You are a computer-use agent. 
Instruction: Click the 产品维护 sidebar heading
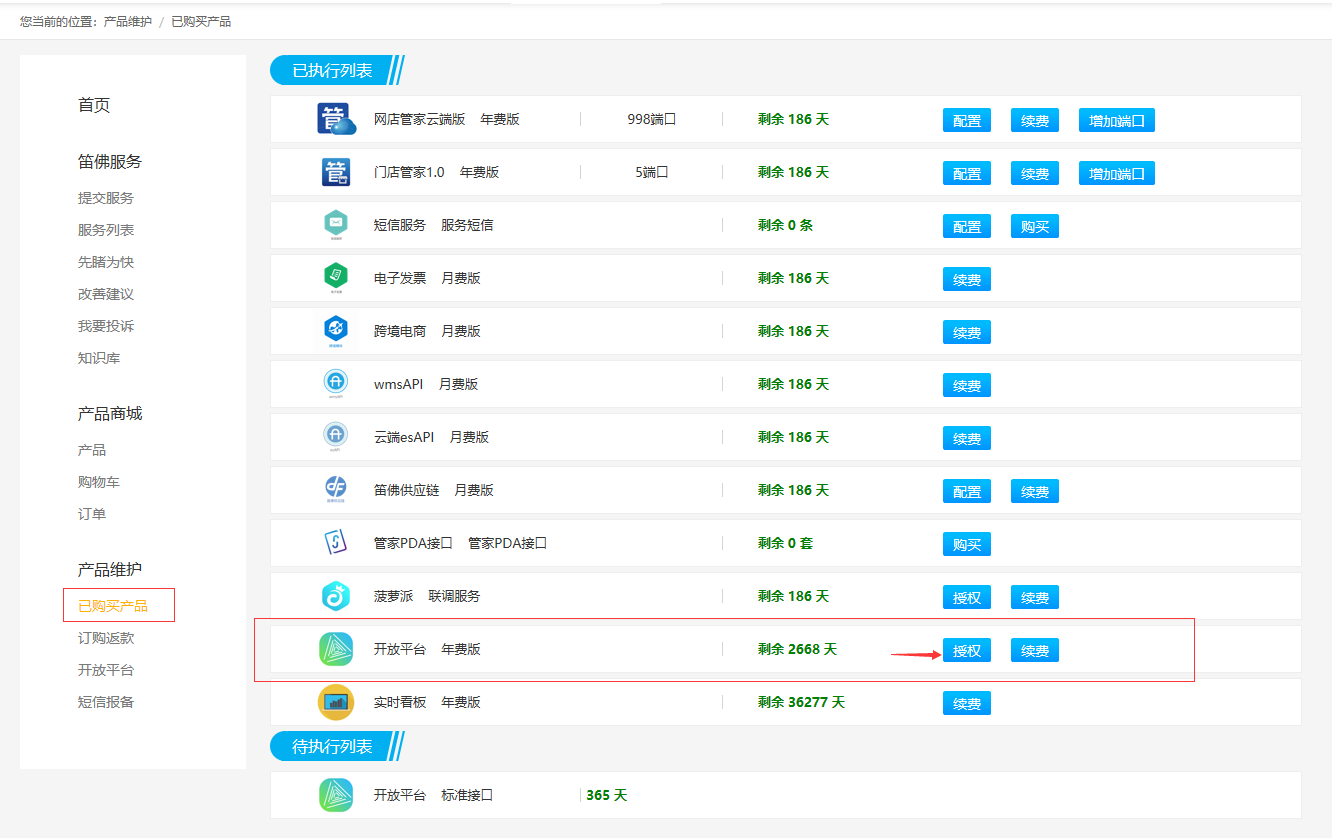[110, 569]
